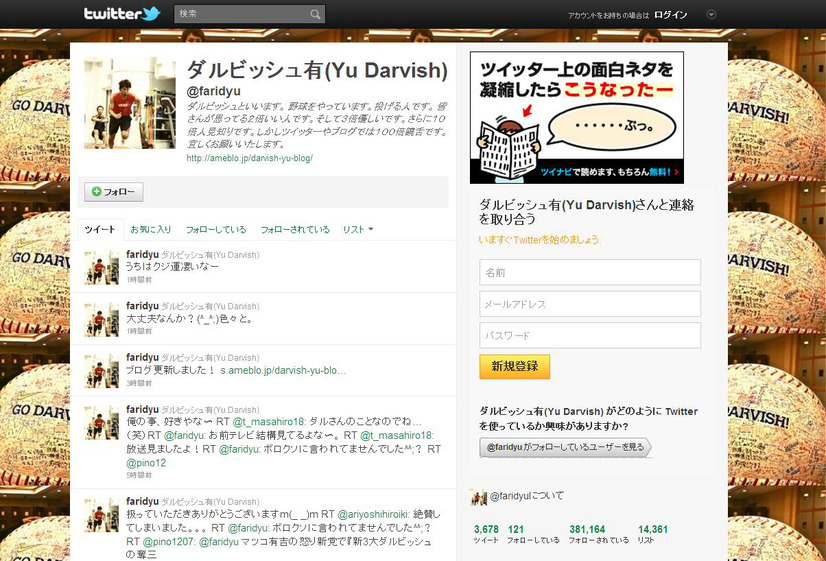The width and height of the screenshot is (826, 561).
Task: Click the ツイナビ advertisement banner
Action: pyautogui.click(x=577, y=117)
